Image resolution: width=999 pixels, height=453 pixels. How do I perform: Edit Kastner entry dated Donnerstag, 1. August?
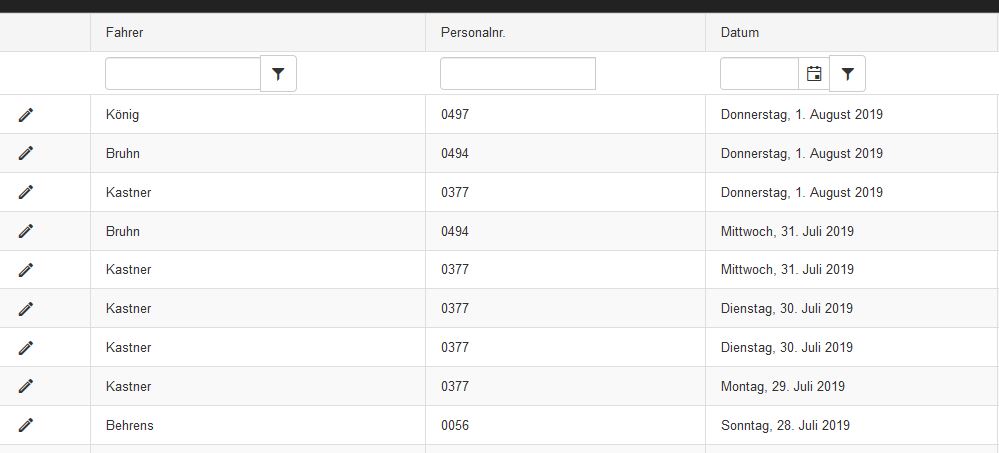[25, 192]
